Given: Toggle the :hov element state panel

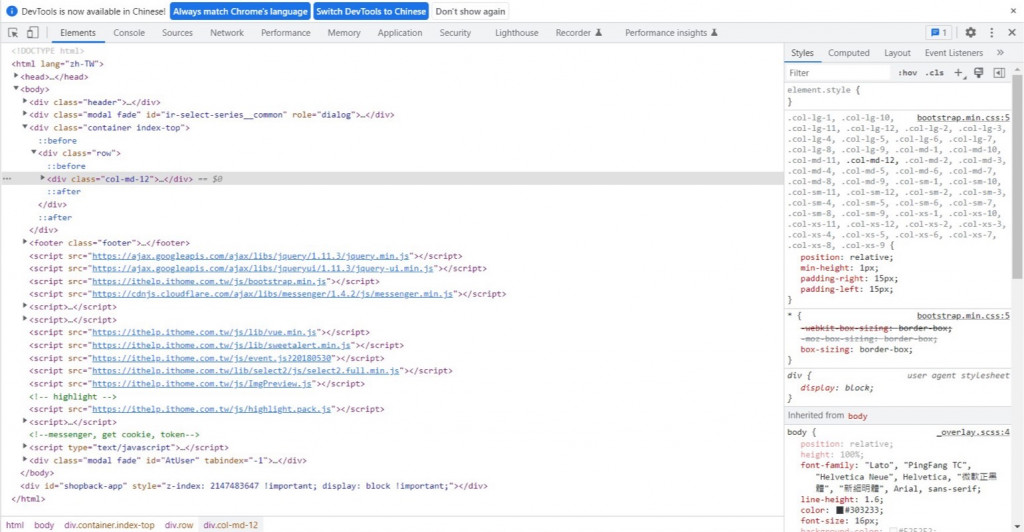Looking at the screenshot, I should coord(907,73).
